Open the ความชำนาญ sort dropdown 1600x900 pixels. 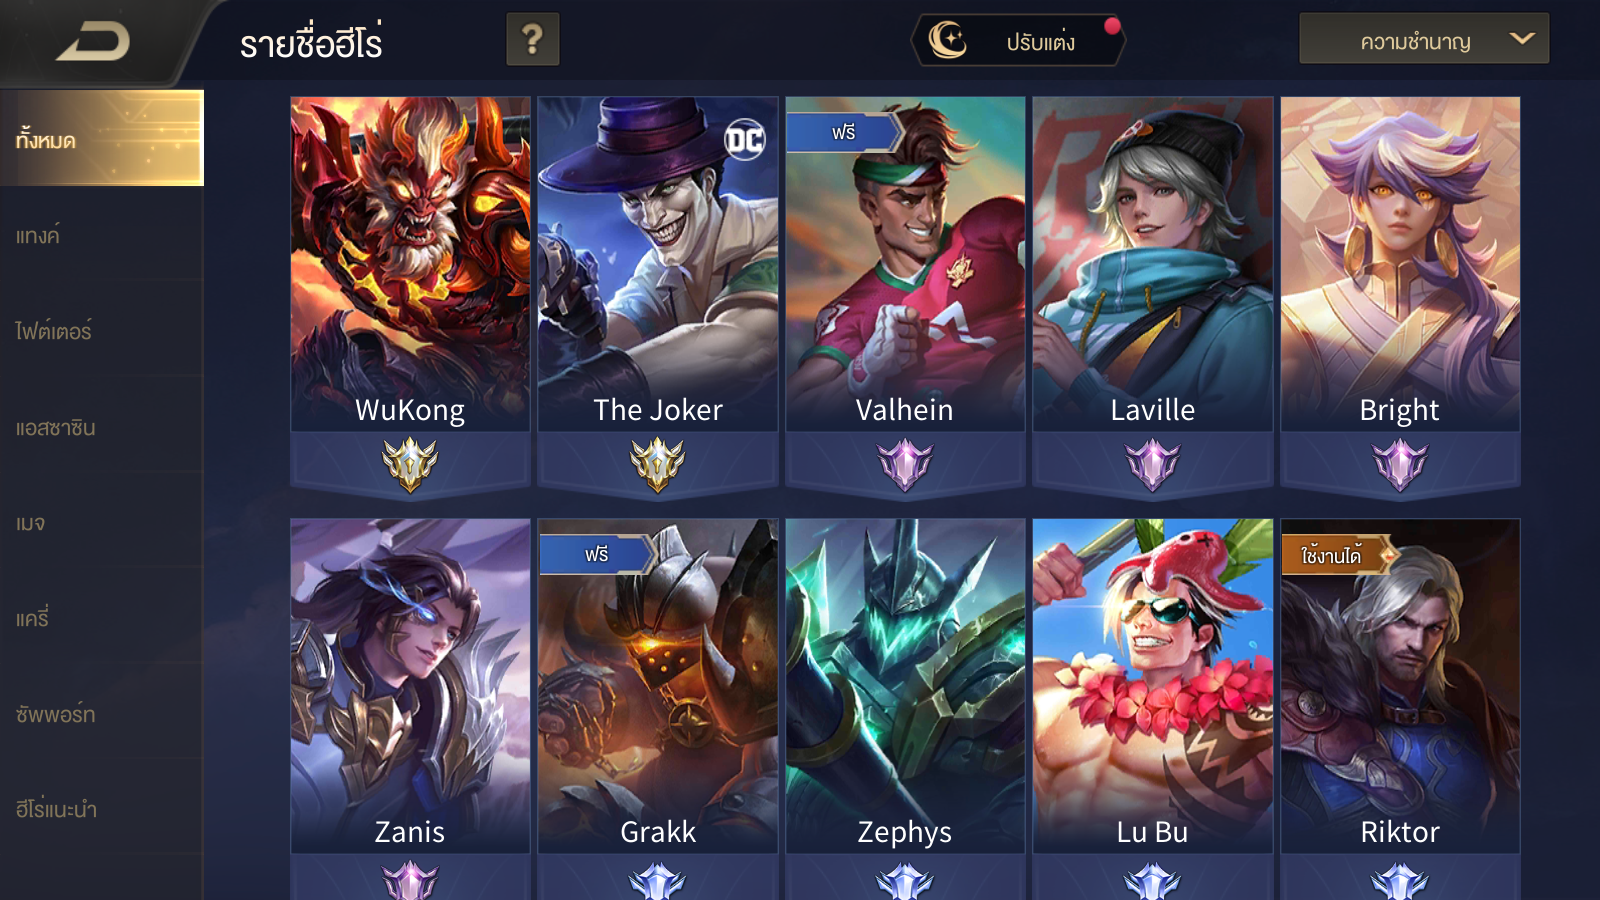click(1424, 39)
